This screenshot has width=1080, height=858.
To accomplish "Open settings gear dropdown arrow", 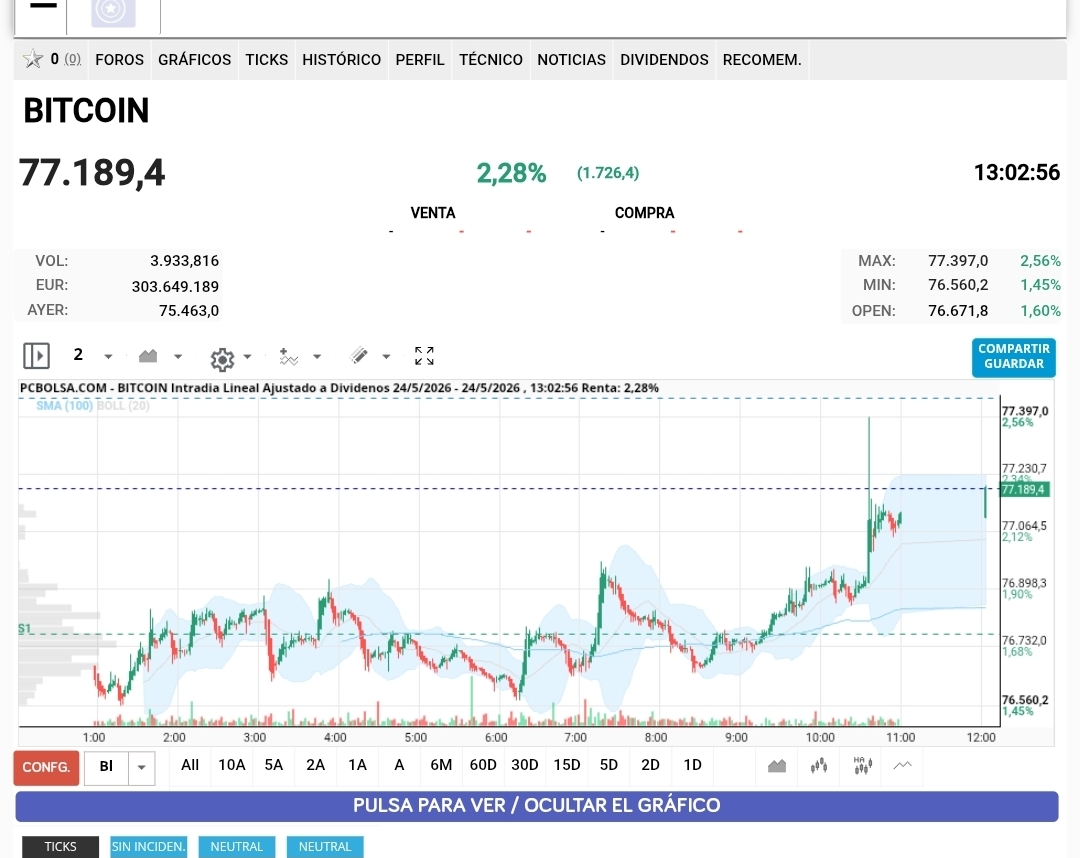I will pyautogui.click(x=247, y=357).
